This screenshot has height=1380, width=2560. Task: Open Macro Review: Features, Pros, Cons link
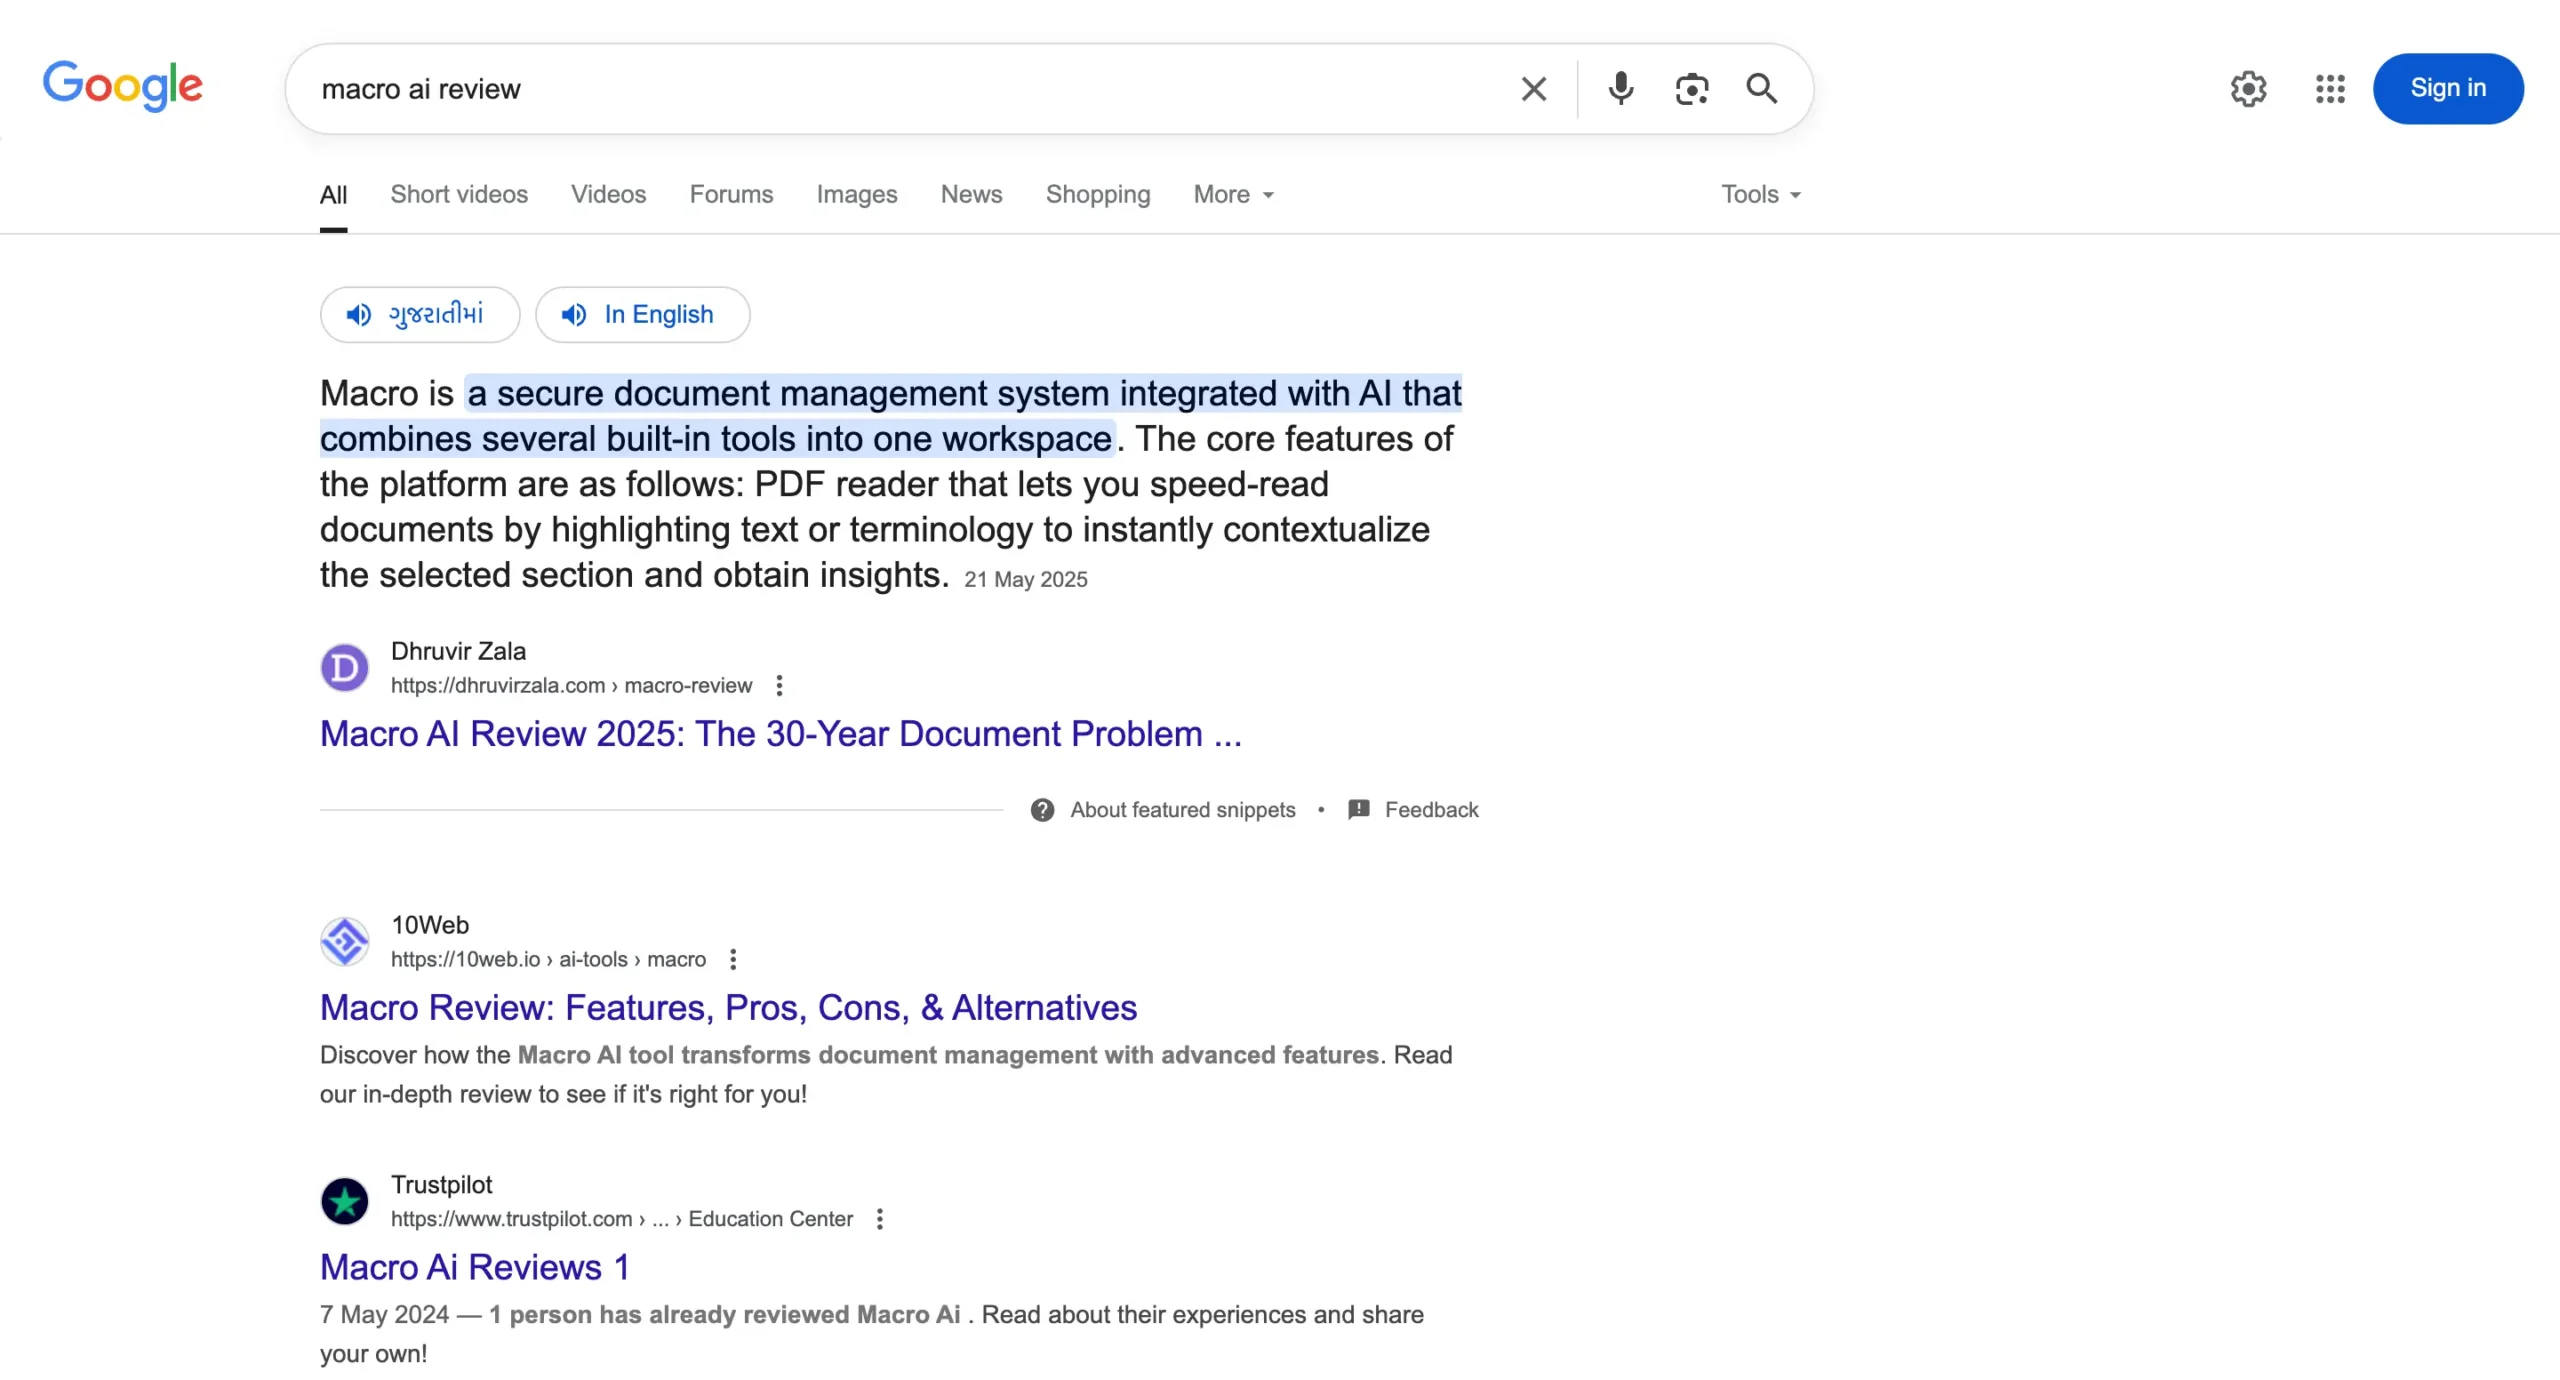pos(728,1007)
